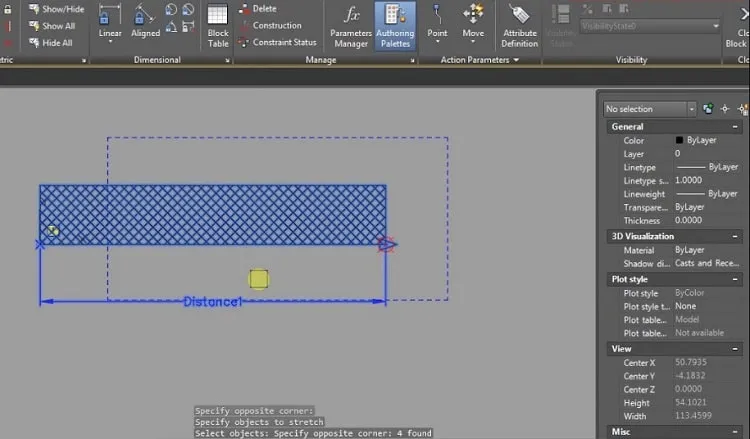The height and width of the screenshot is (439, 750).
Task: Click the Point parameter tool
Action: click(x=437, y=23)
